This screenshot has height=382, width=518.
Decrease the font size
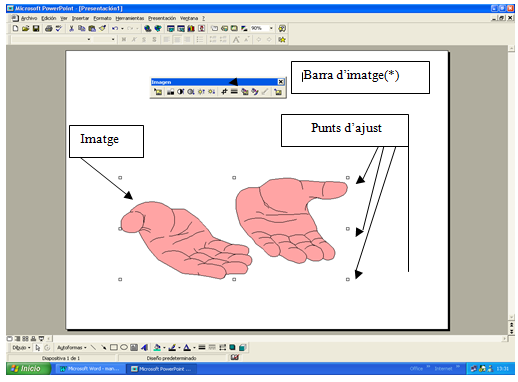point(247,40)
